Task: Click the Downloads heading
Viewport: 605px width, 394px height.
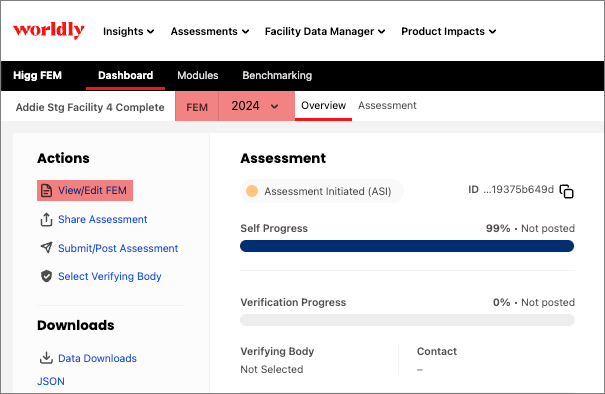Action: click(76, 325)
